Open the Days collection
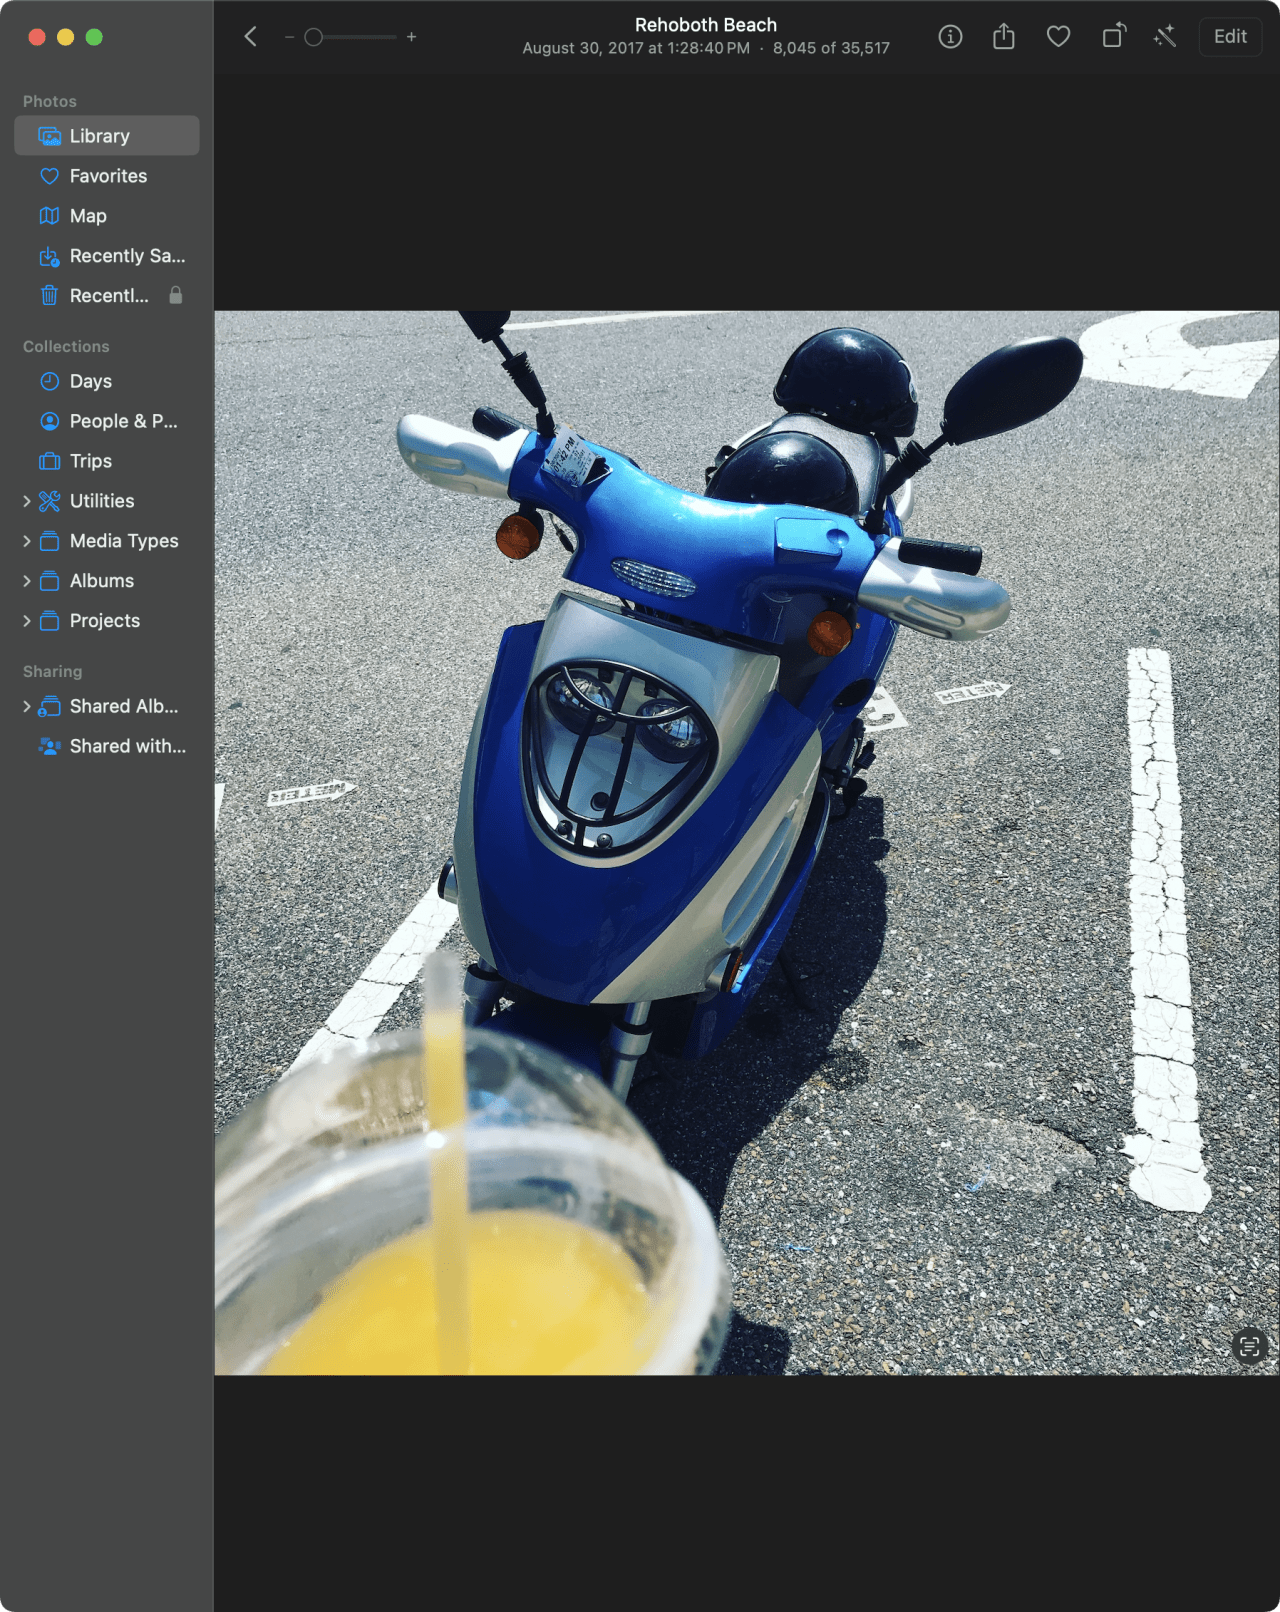Image resolution: width=1280 pixels, height=1612 pixels. point(107,381)
